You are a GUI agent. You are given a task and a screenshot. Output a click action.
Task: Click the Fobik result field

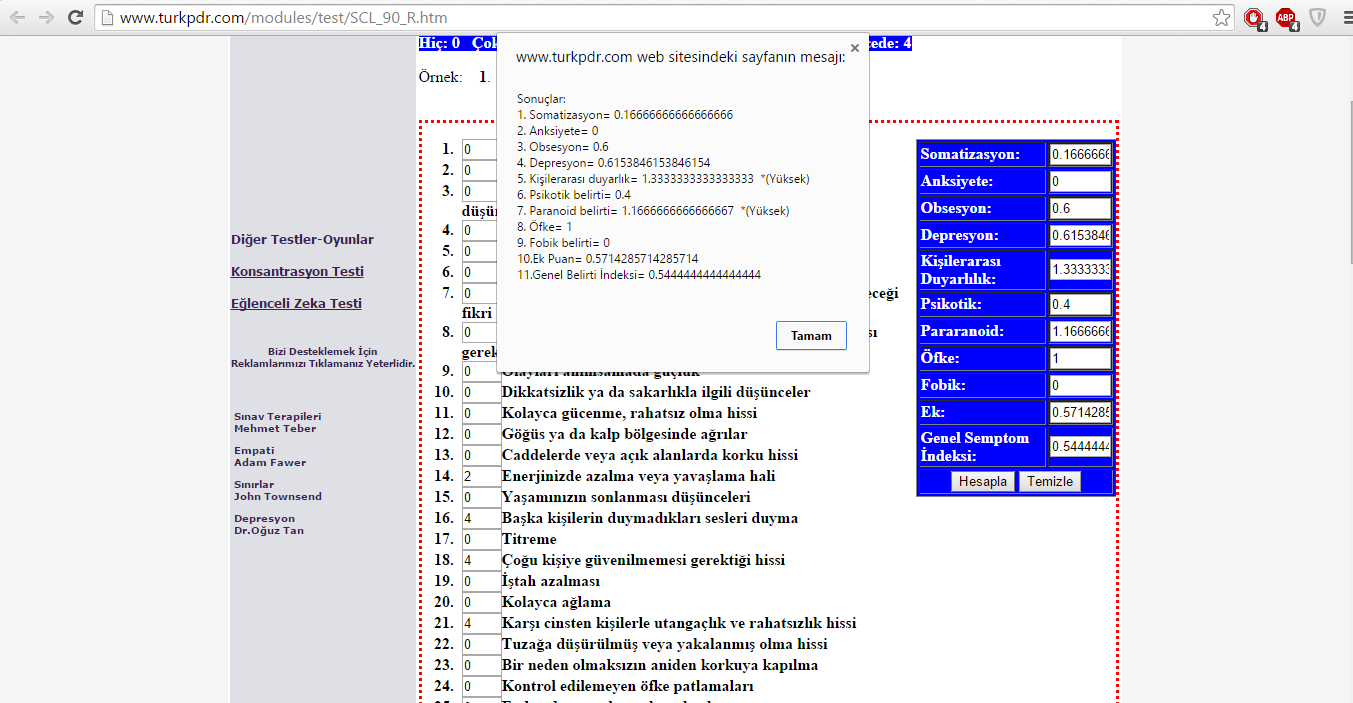tap(1080, 385)
